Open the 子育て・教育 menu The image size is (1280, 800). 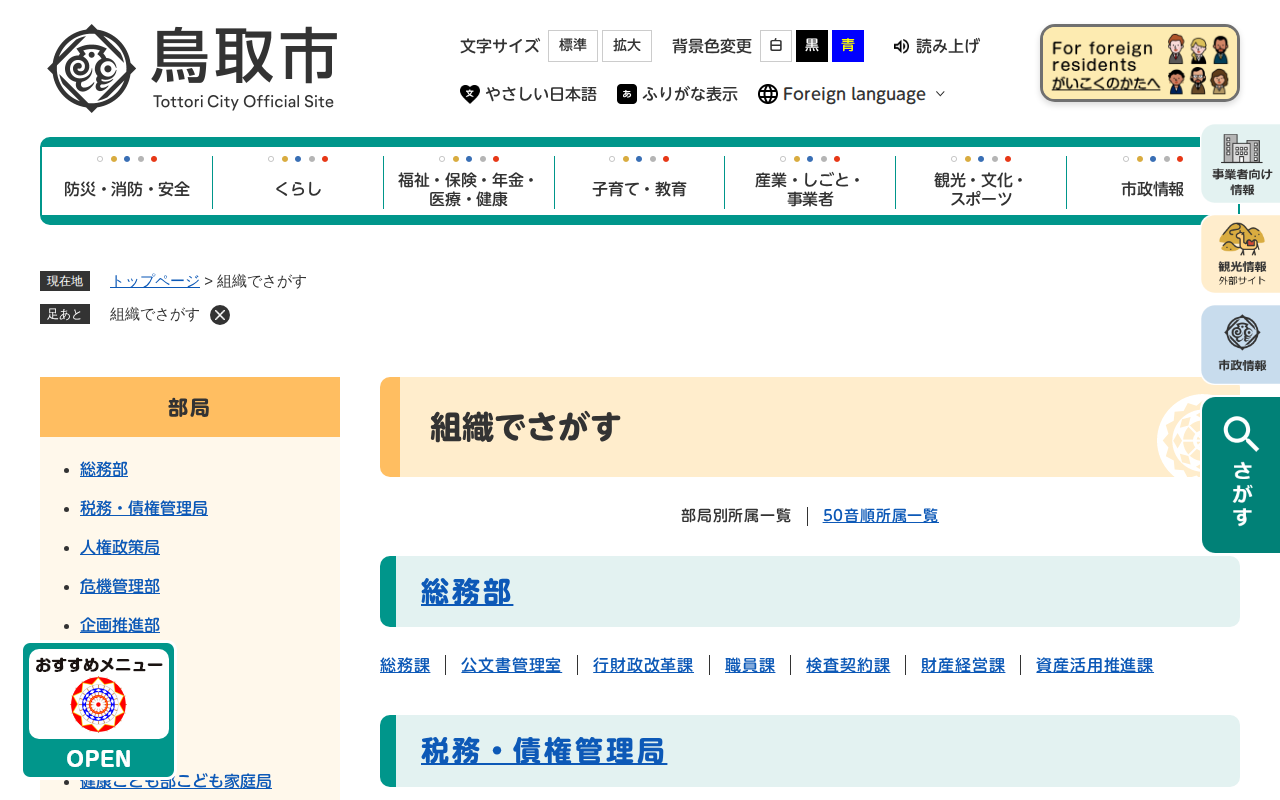tap(640, 182)
